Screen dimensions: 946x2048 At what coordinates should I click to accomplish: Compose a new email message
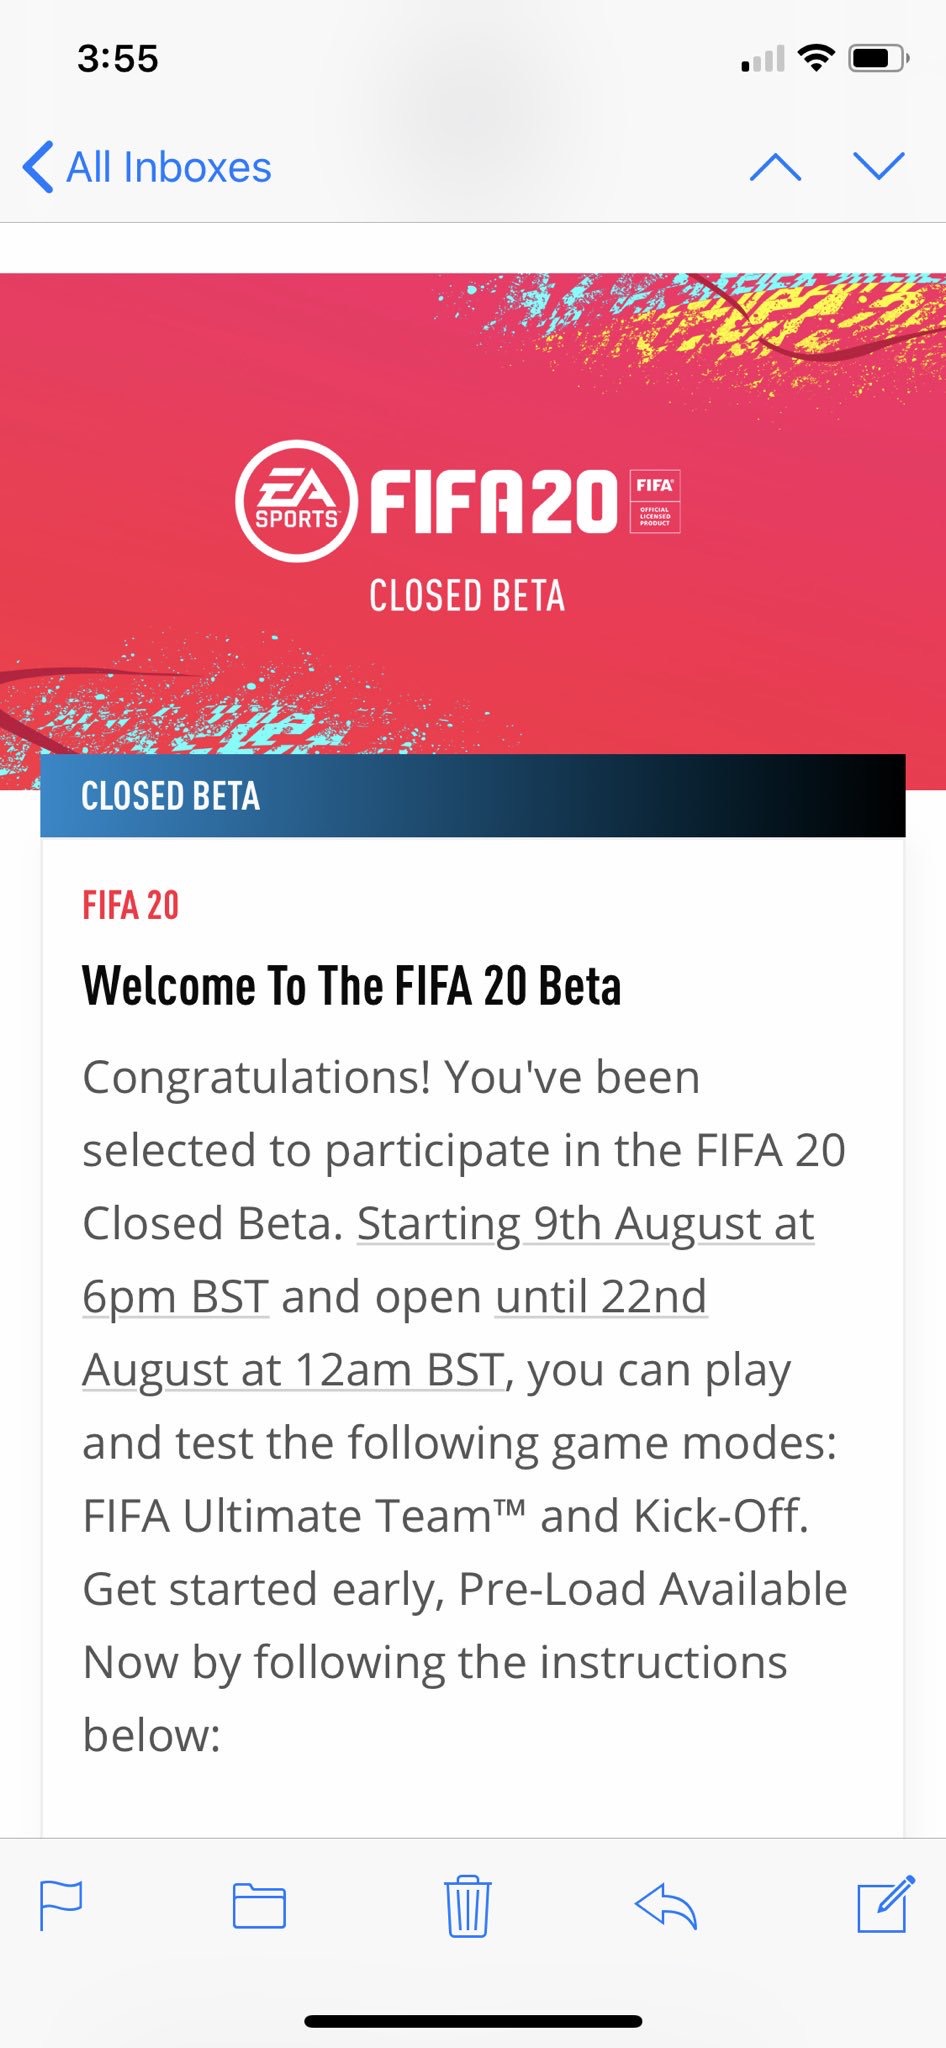[885, 1903]
